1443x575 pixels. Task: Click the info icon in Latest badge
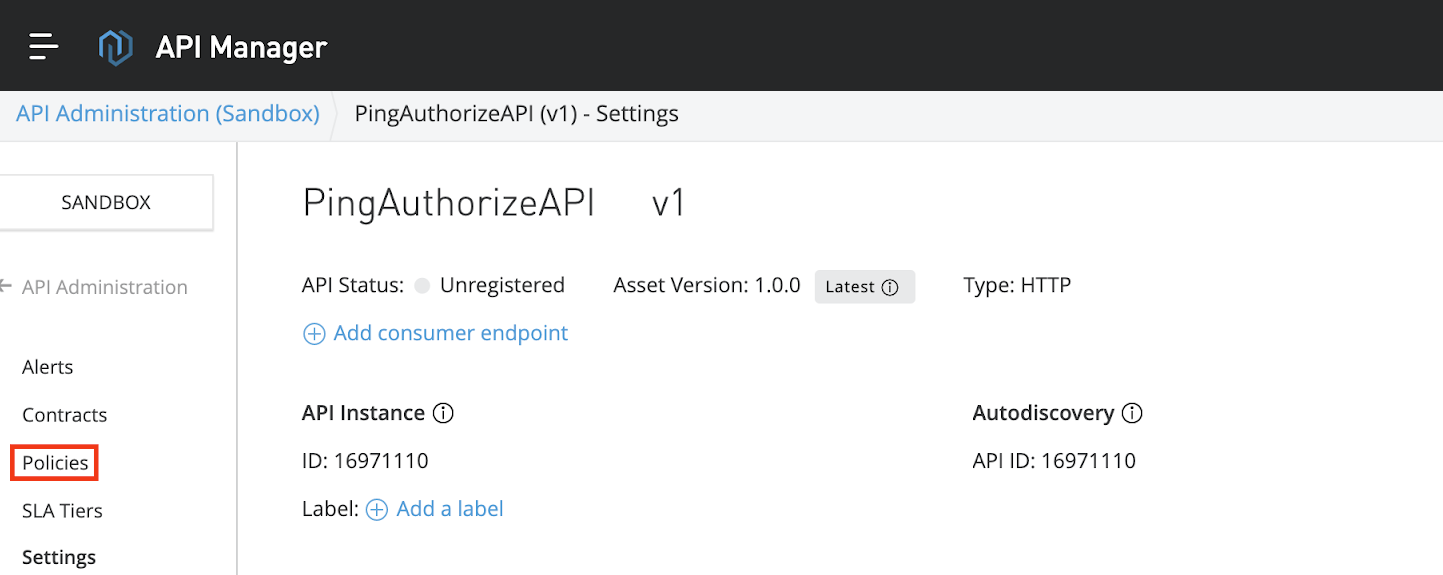tap(890, 287)
